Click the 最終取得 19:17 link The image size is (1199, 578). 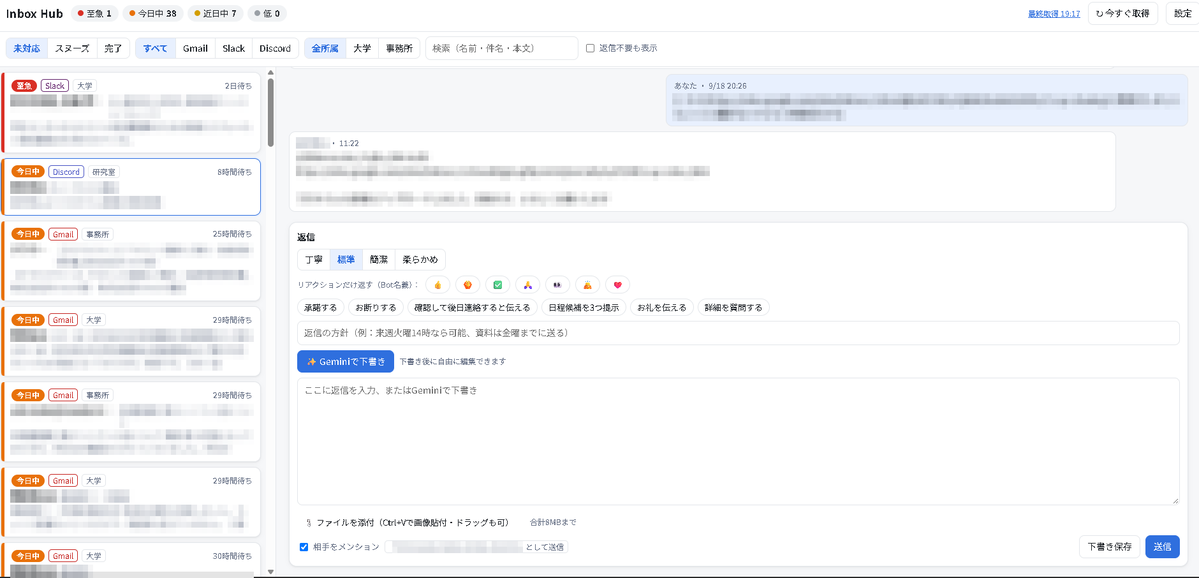pos(1054,14)
